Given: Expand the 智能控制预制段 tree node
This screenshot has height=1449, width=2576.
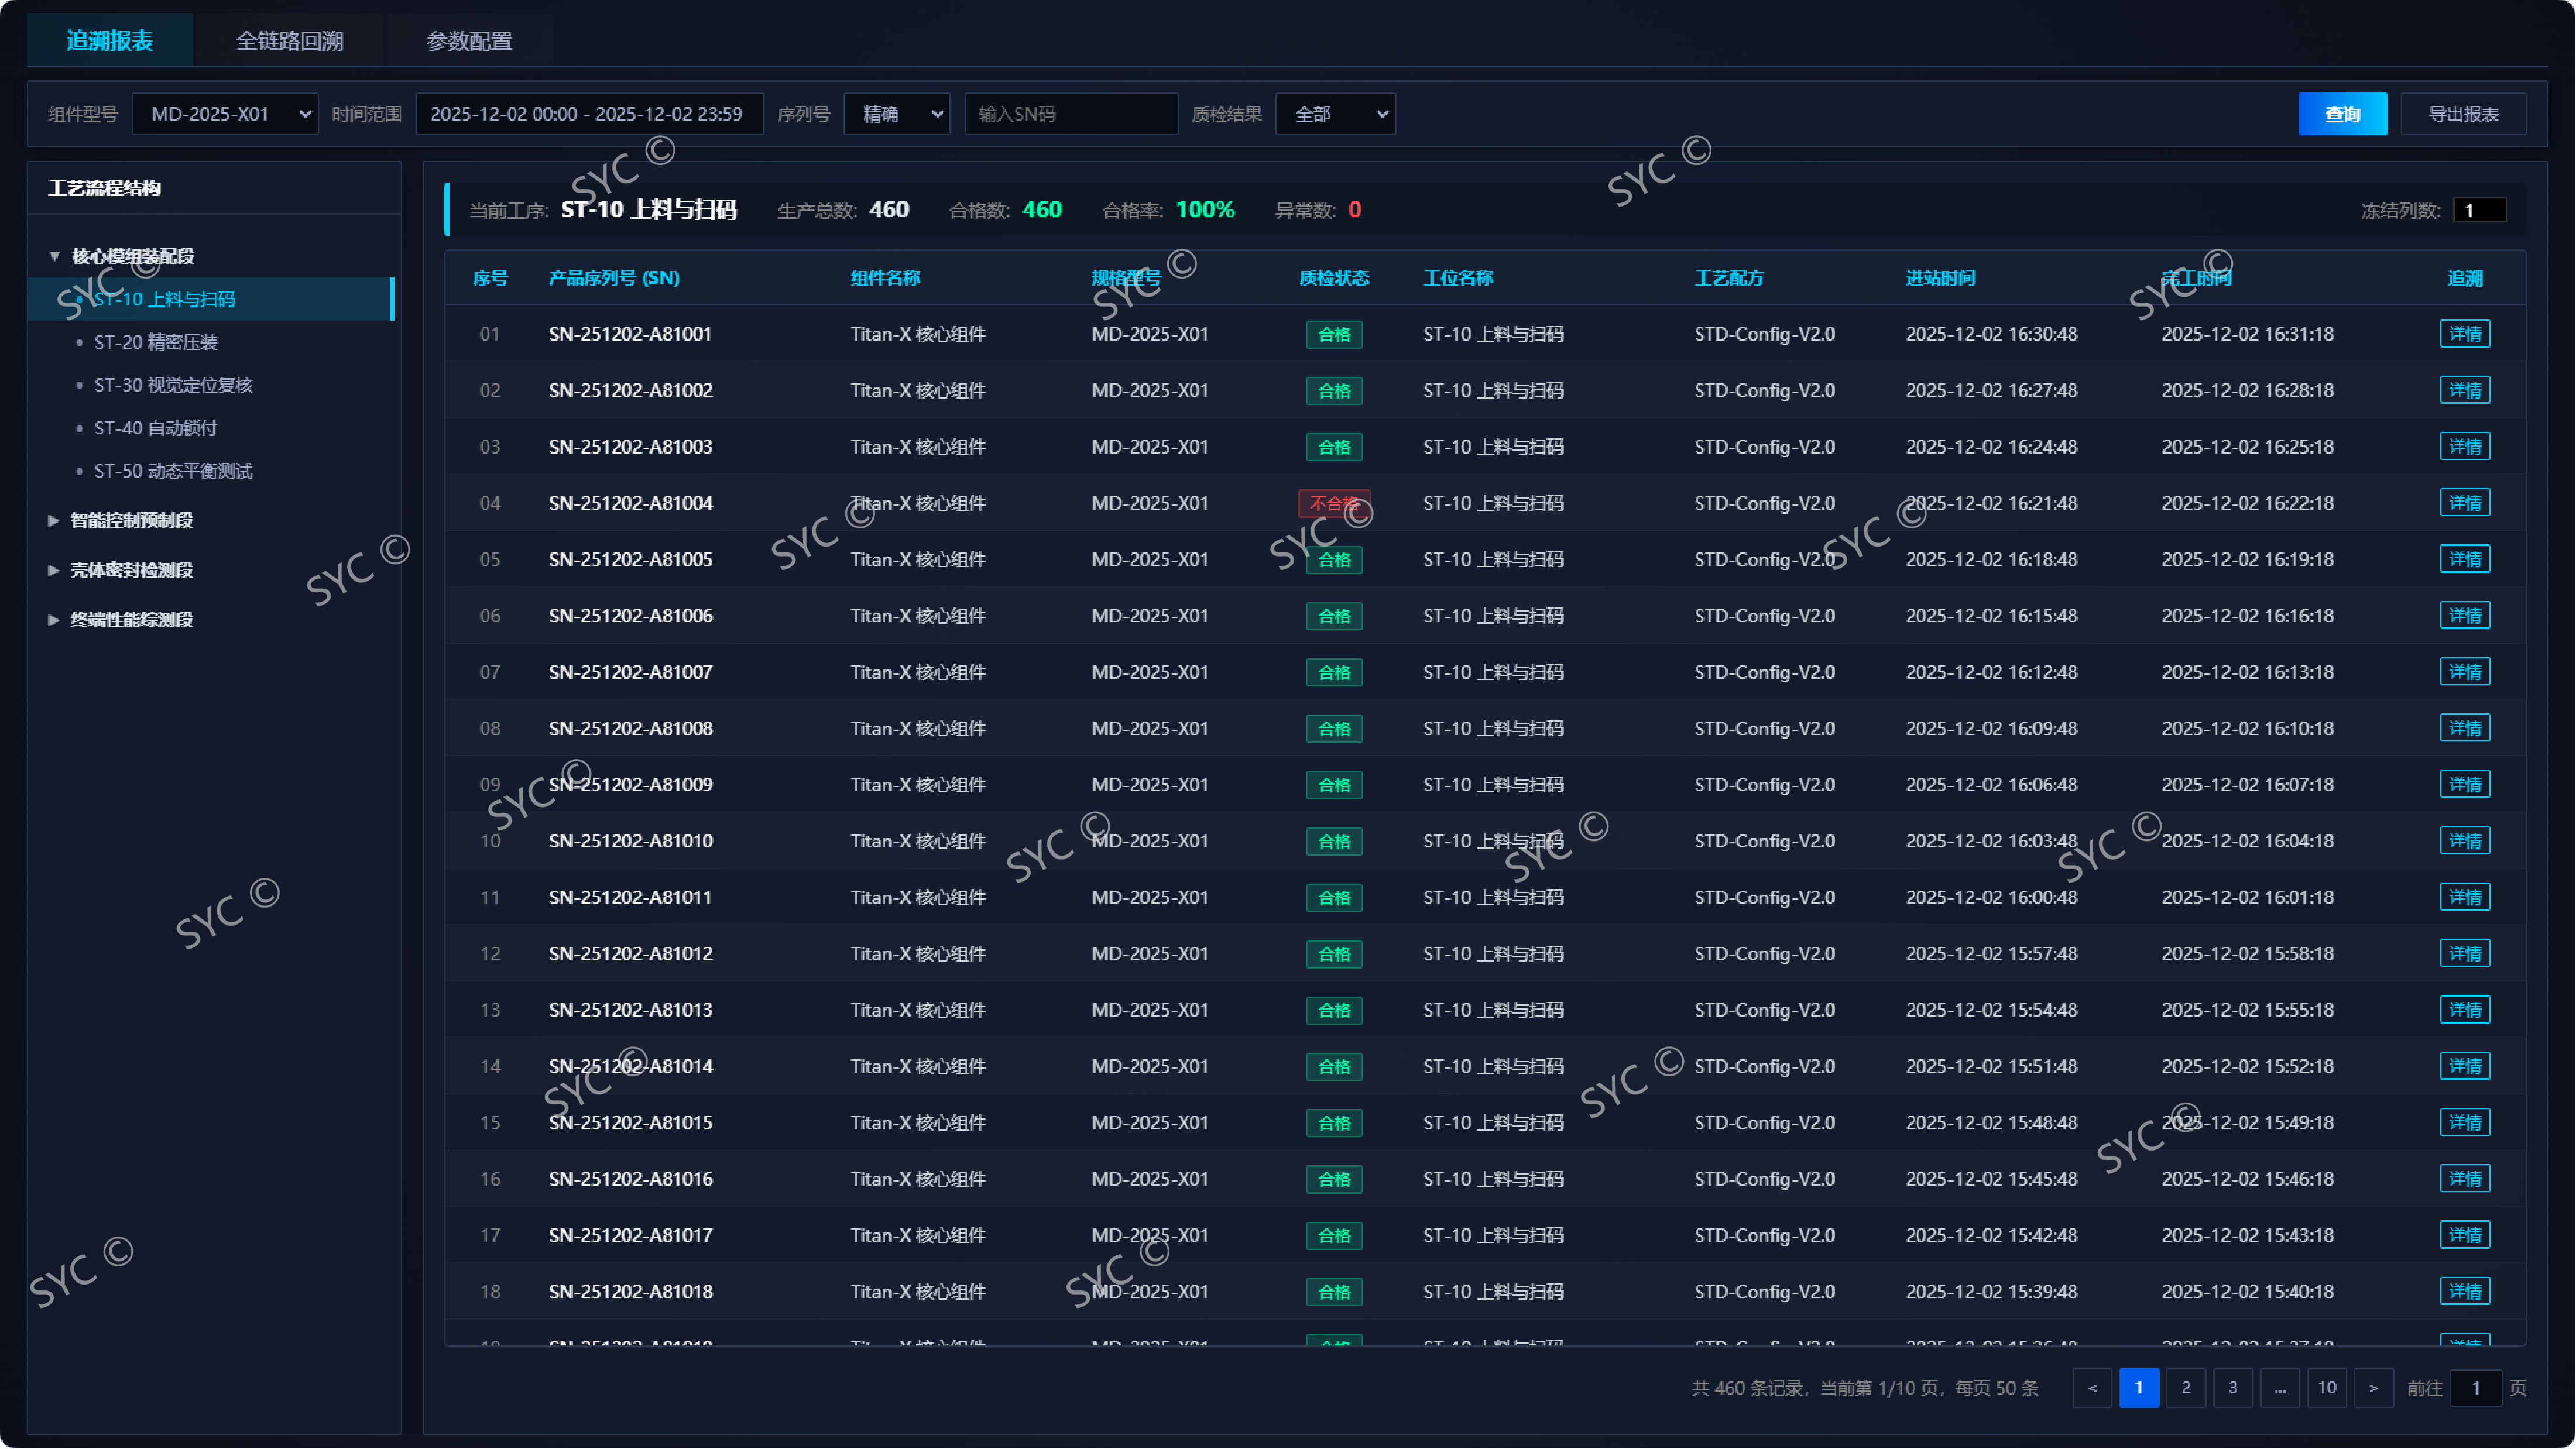Looking at the screenshot, I should pos(131,520).
